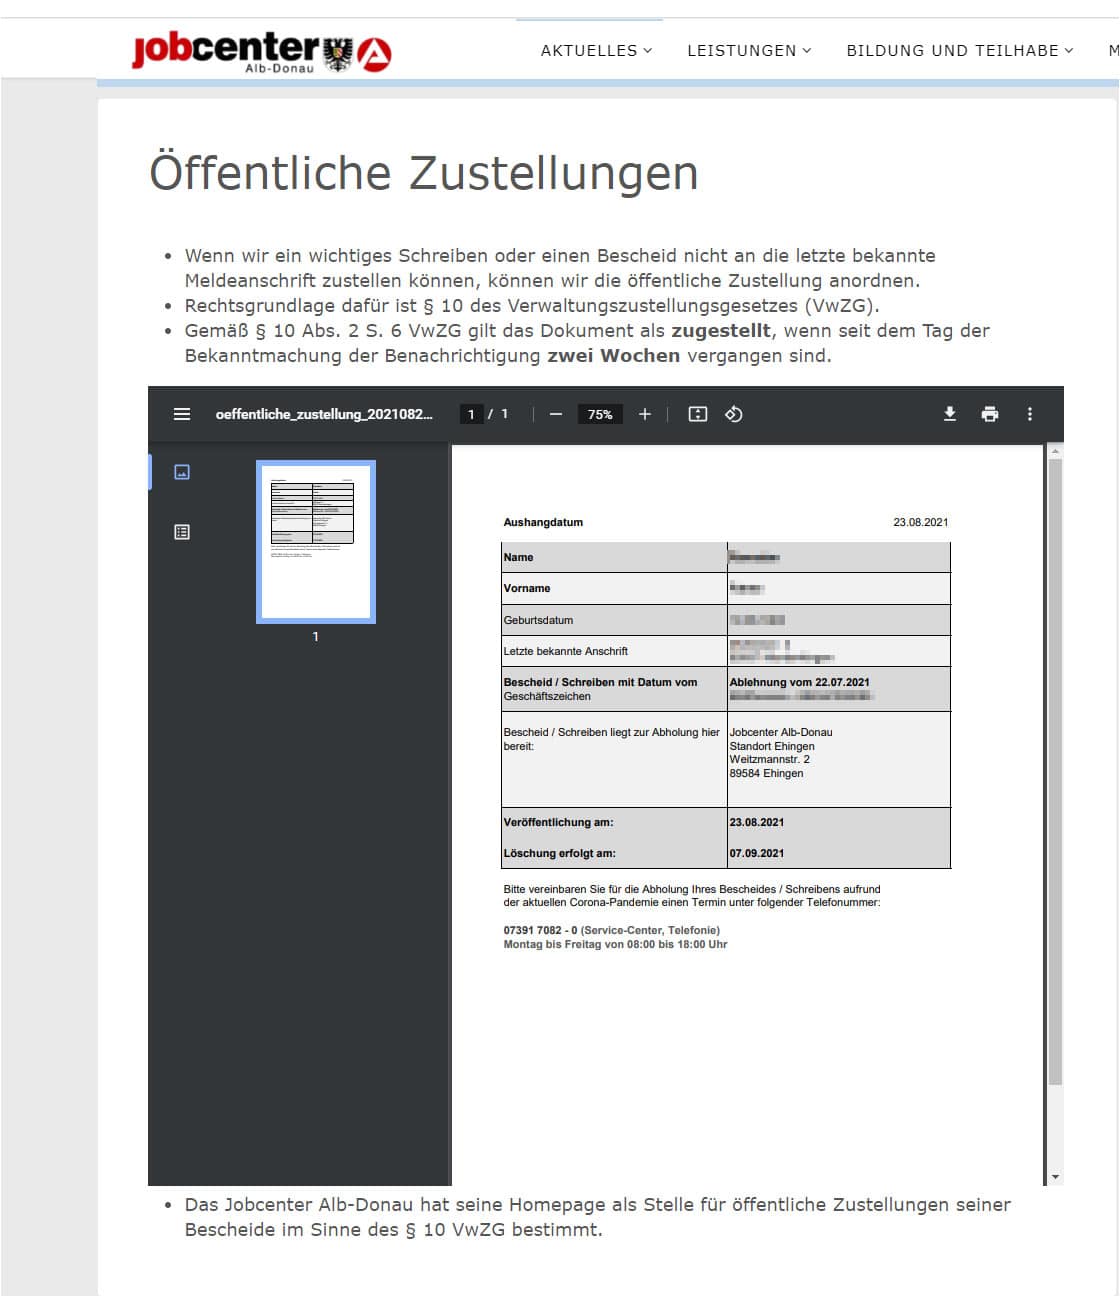Image resolution: width=1120 pixels, height=1314 pixels.
Task: Click the PDF scrollbar down arrow
Action: tap(1055, 1177)
